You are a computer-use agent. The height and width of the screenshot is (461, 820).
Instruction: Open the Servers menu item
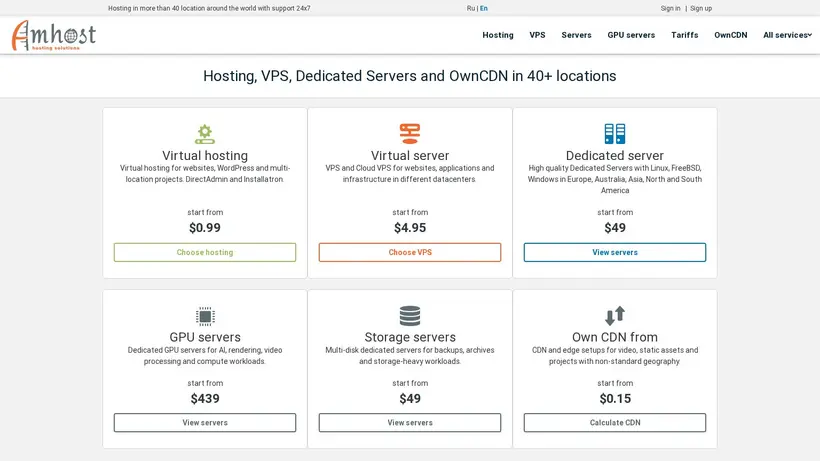[576, 35]
